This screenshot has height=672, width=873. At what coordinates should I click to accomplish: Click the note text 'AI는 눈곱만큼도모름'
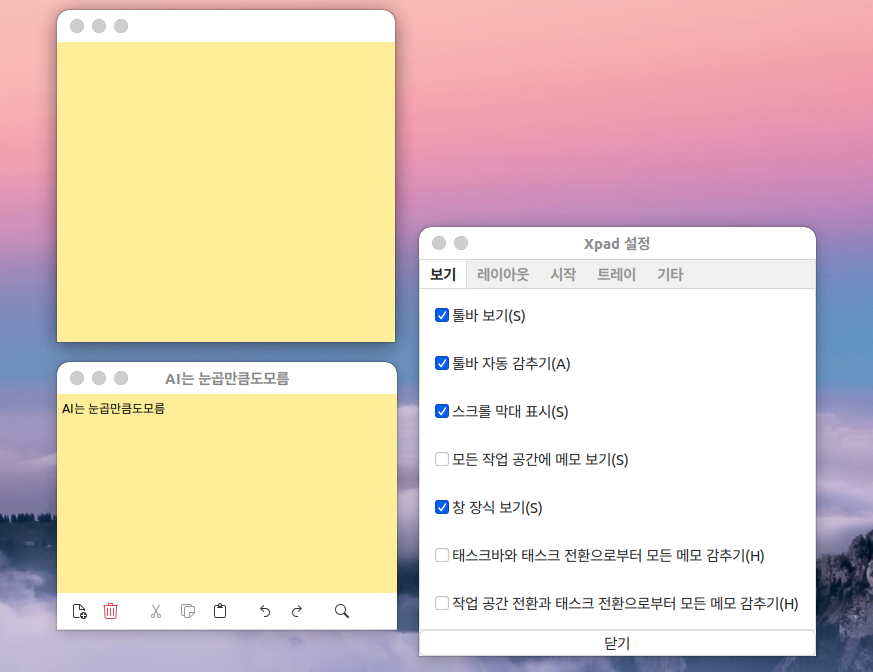click(113, 409)
